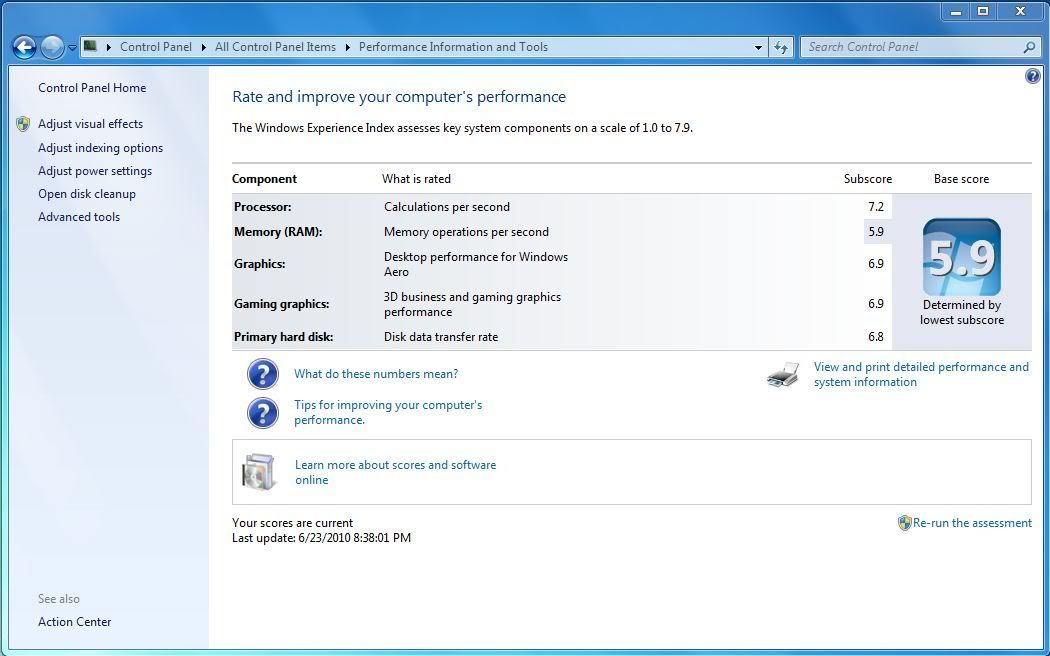Click the Back navigation arrow button
Screen dimensions: 1050x656
point(24,47)
